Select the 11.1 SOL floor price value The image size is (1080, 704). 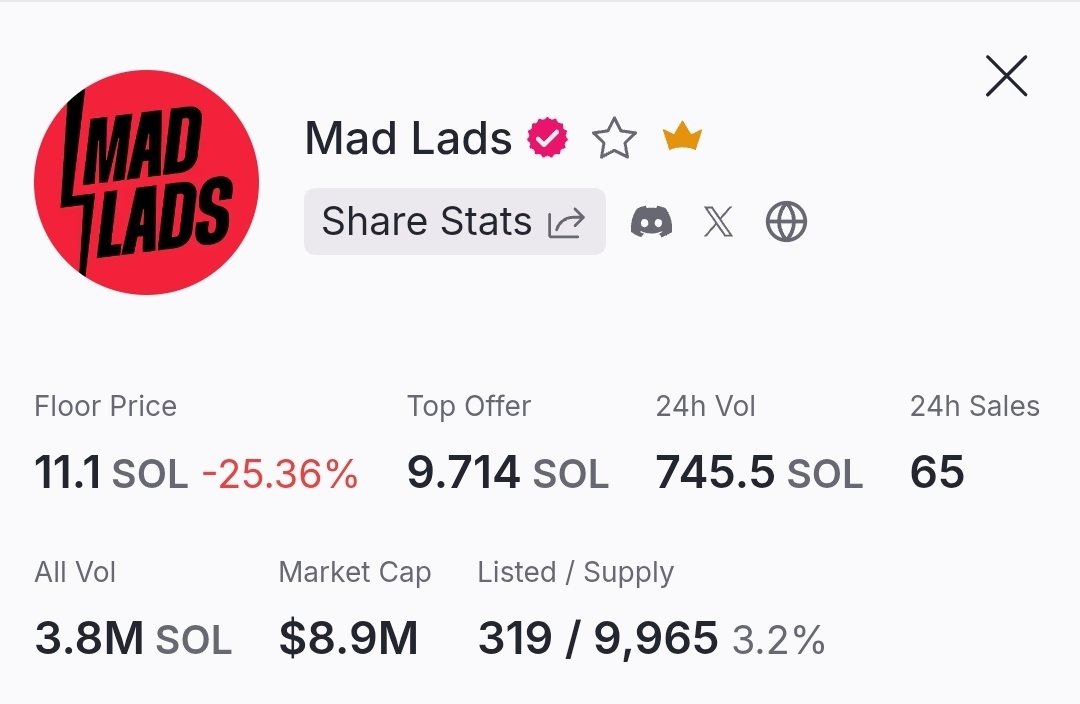tap(111, 472)
